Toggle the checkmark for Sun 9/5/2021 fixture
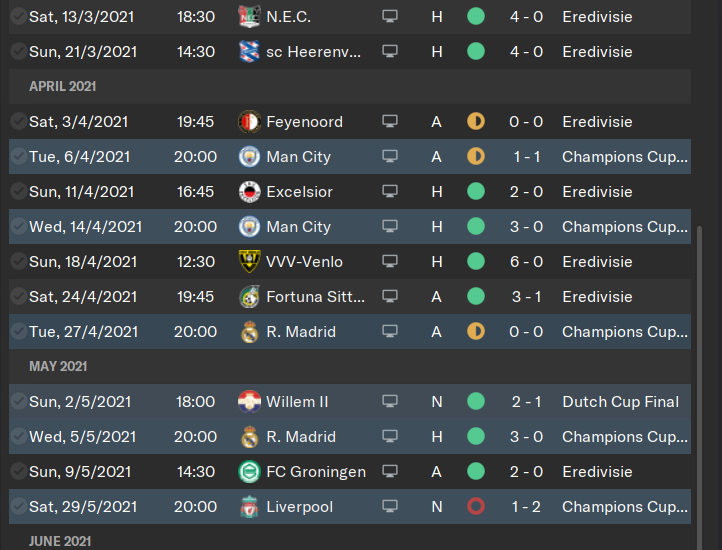This screenshot has height=550, width=722. 18,472
